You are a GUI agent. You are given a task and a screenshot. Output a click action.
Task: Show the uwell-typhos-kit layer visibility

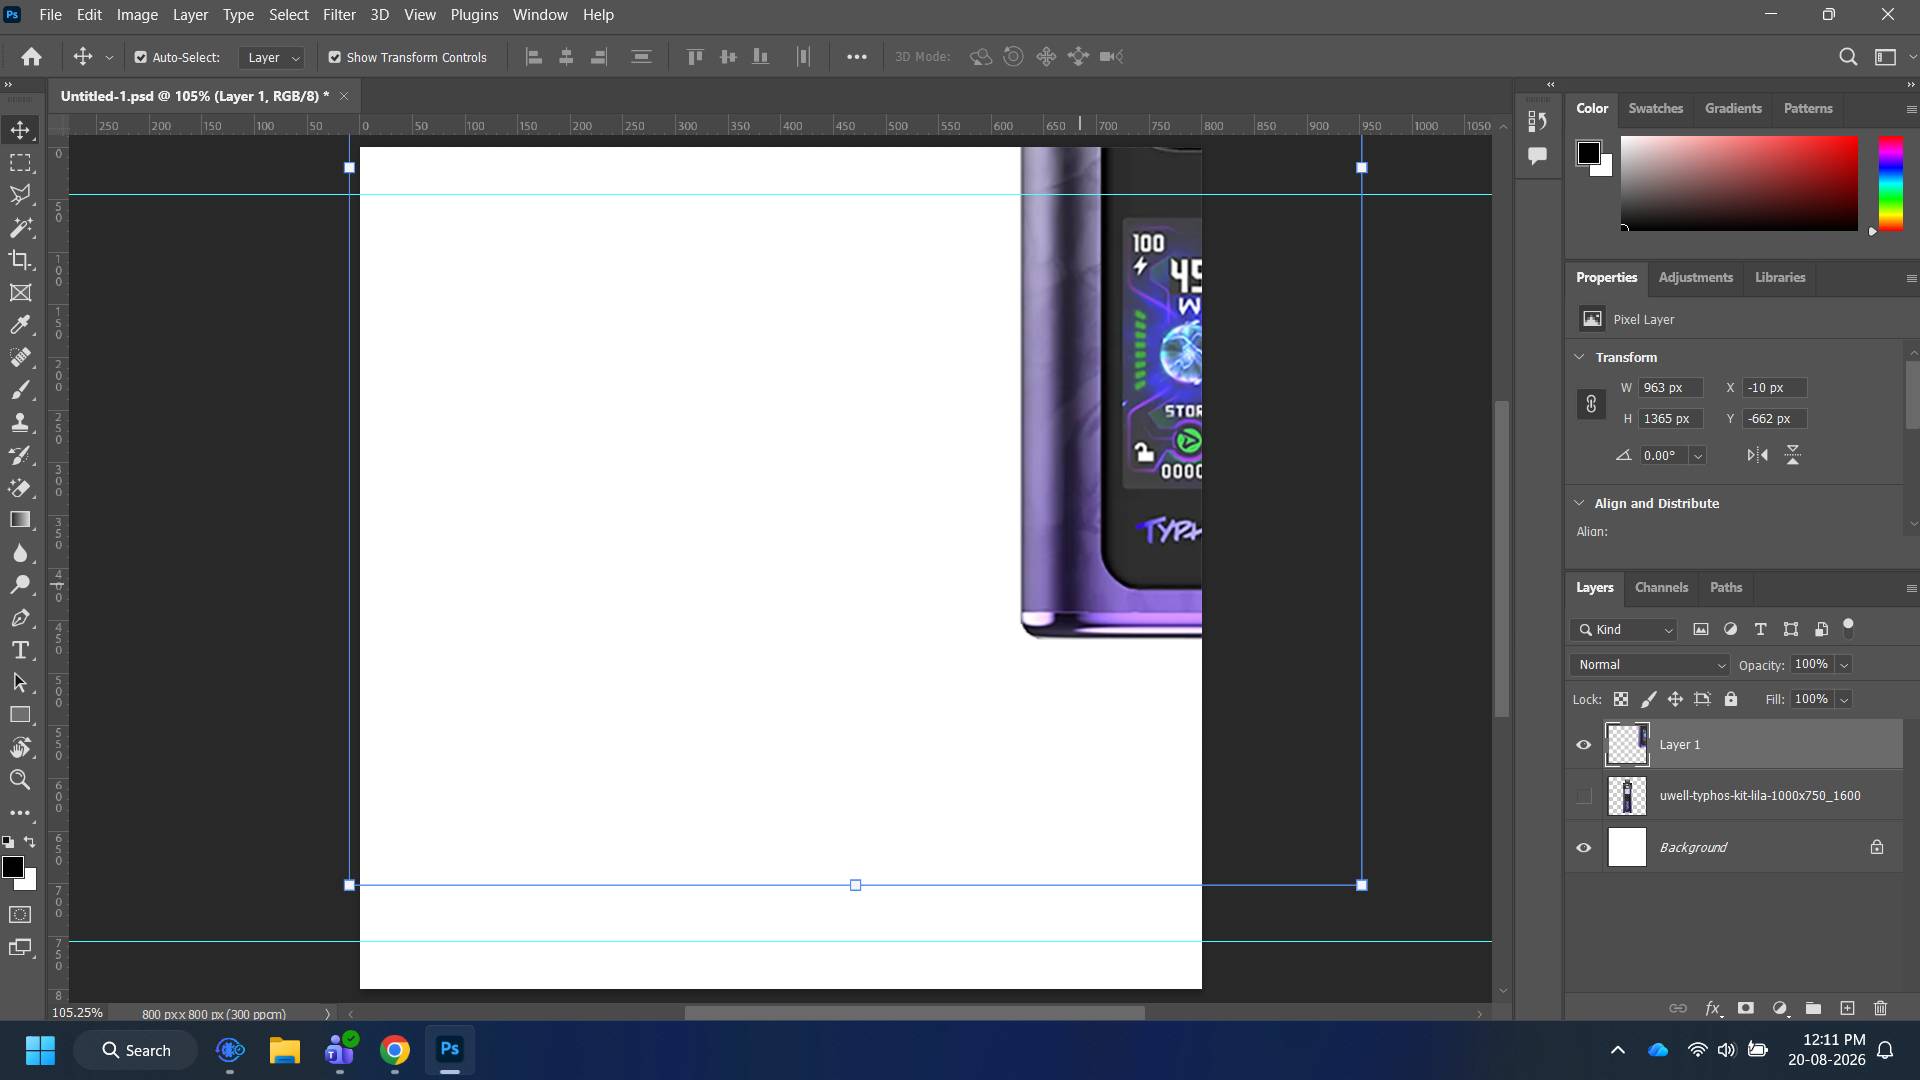(1583, 796)
